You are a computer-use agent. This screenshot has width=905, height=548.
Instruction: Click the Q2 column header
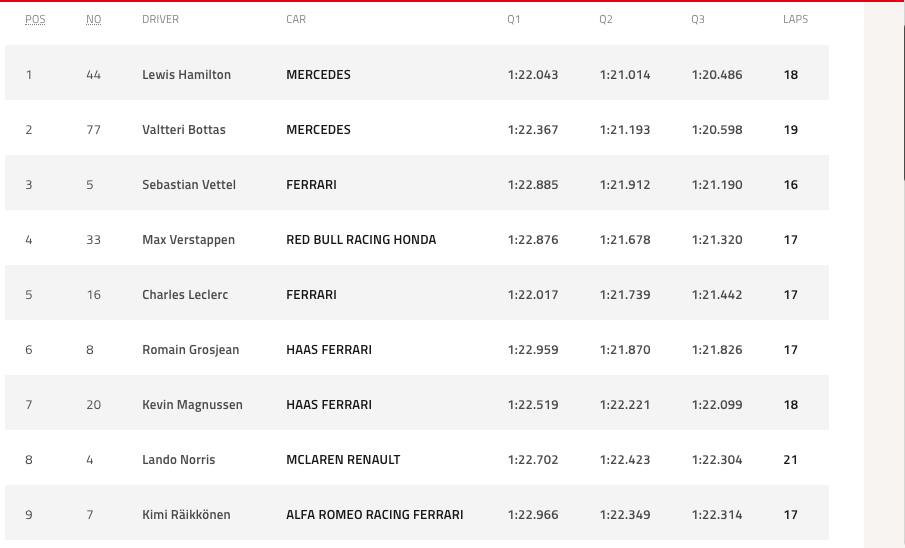605,19
